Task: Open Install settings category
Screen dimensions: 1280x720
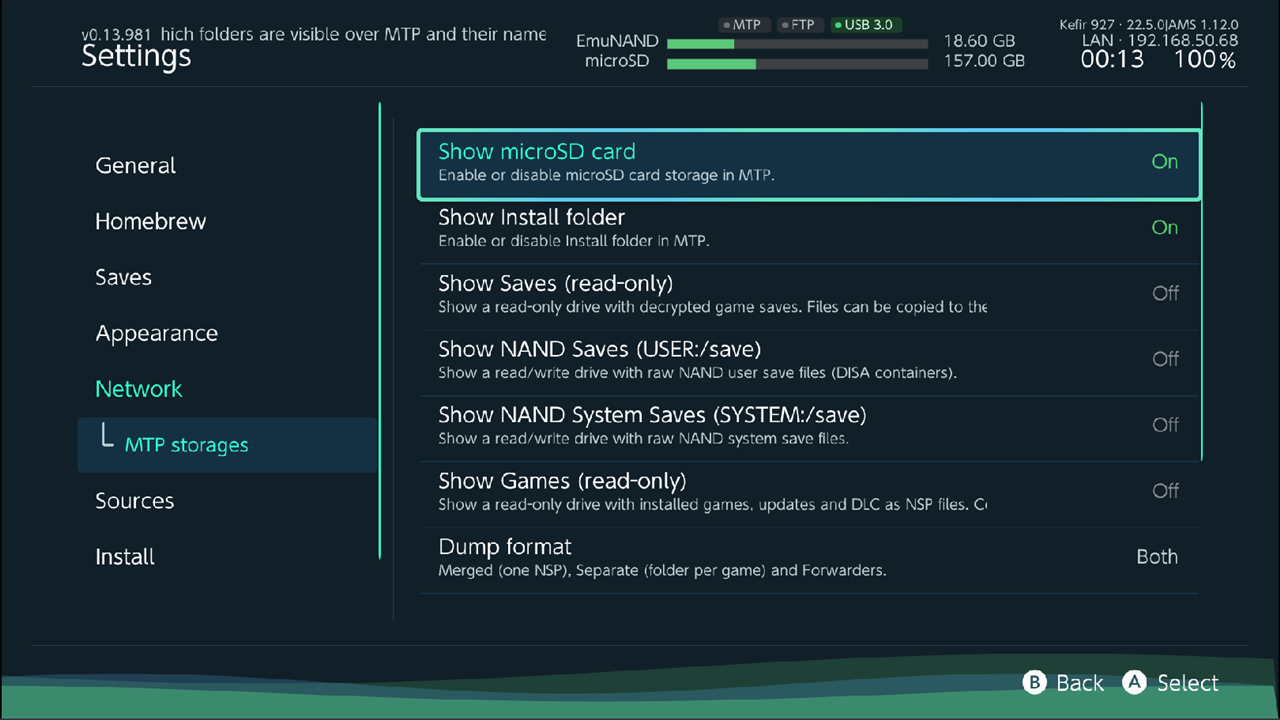Action: pyautogui.click(x=124, y=558)
